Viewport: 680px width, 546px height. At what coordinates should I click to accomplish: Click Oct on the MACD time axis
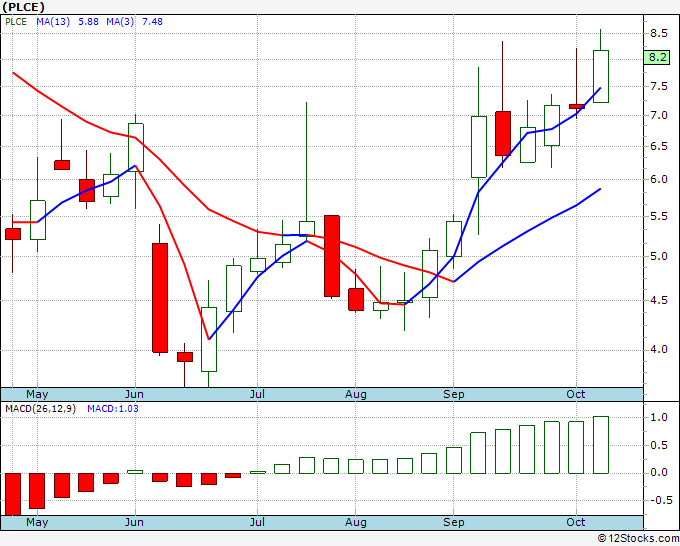(576, 523)
